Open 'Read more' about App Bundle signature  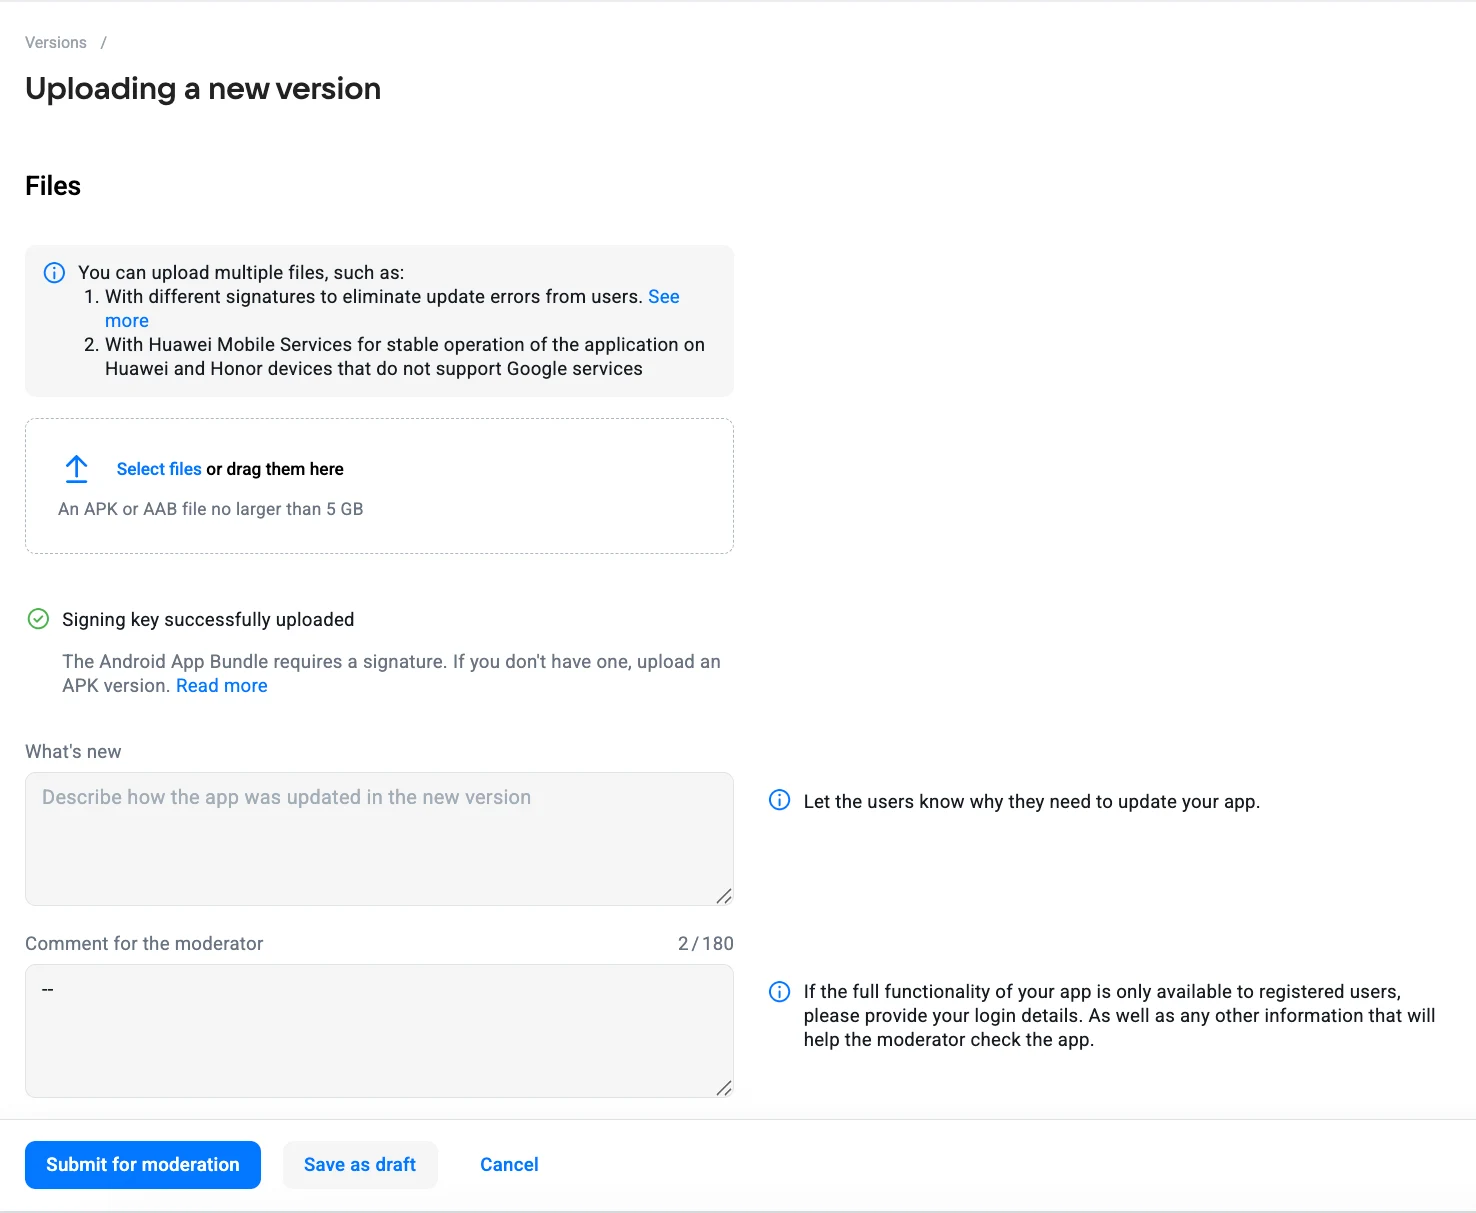point(221,686)
